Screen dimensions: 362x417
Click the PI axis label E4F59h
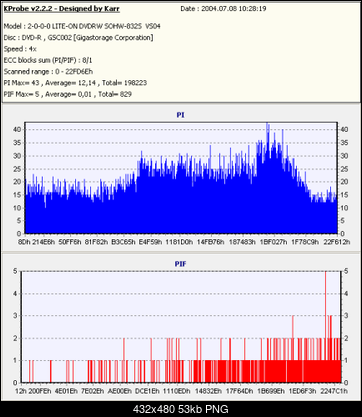[x=150, y=242]
